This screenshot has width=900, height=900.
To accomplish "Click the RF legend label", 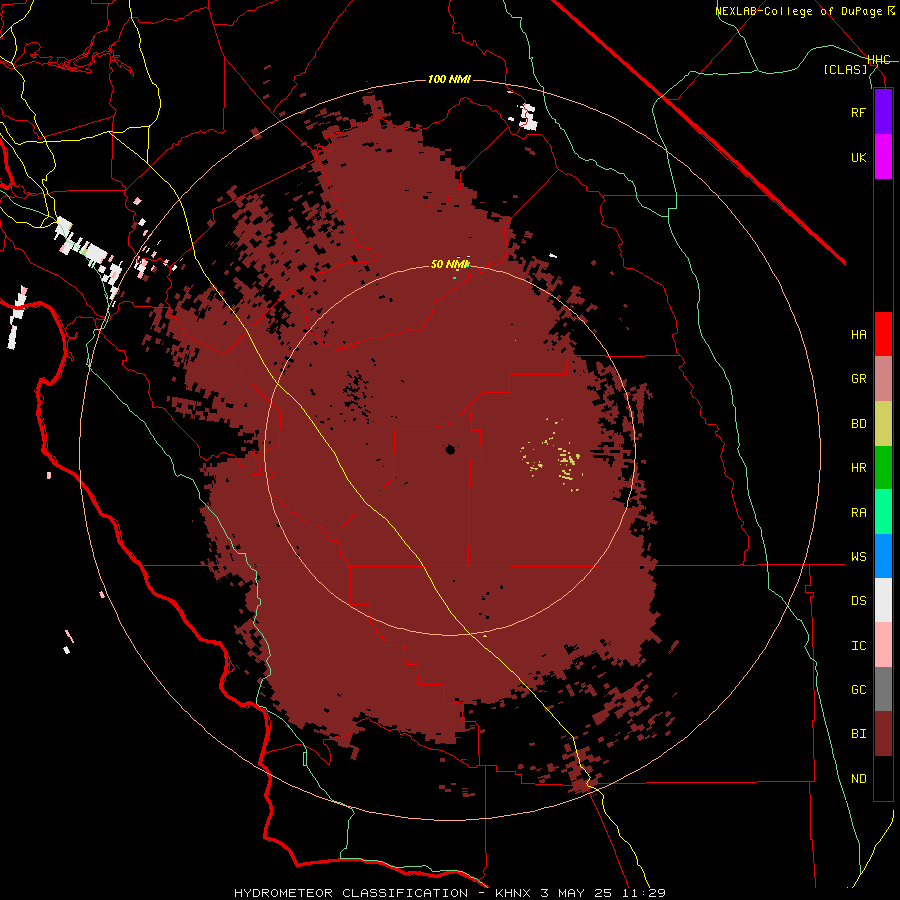I will [858, 112].
